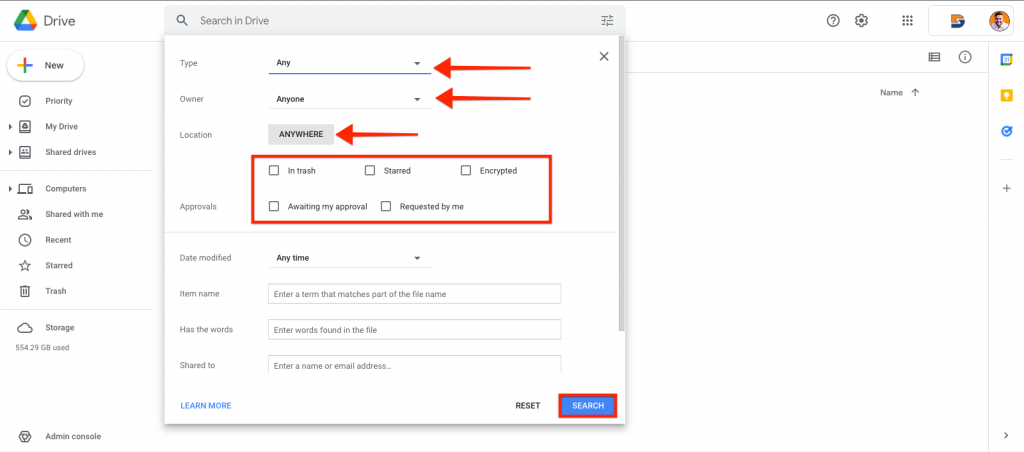Show the view details info icon

pos(965,57)
